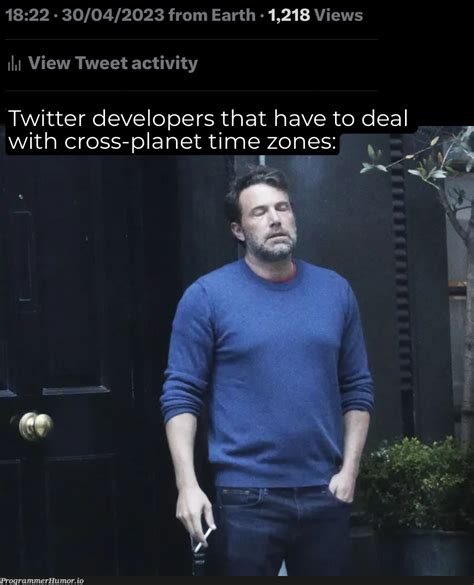Click the hand tucked in jeans pocket
This screenshot has width=474, height=585.
340,484
